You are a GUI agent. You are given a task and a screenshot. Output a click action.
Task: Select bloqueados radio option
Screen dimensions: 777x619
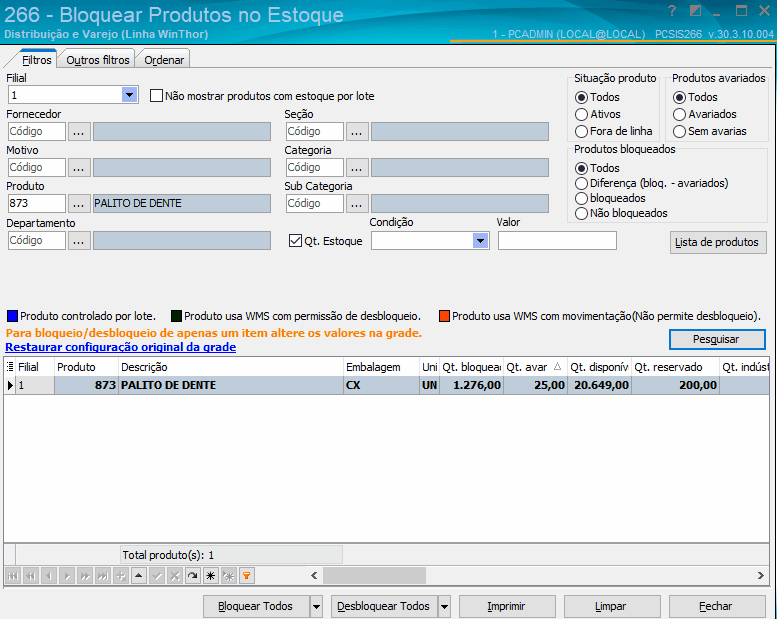point(581,198)
